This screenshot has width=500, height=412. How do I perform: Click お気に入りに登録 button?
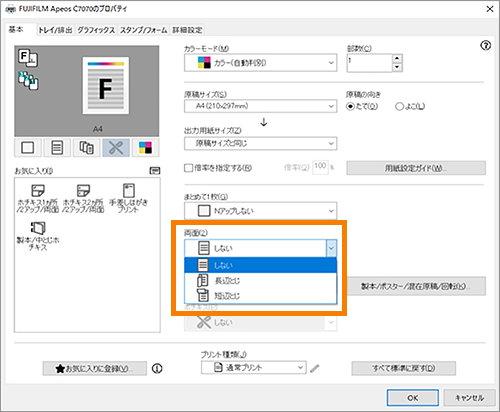click(95, 368)
